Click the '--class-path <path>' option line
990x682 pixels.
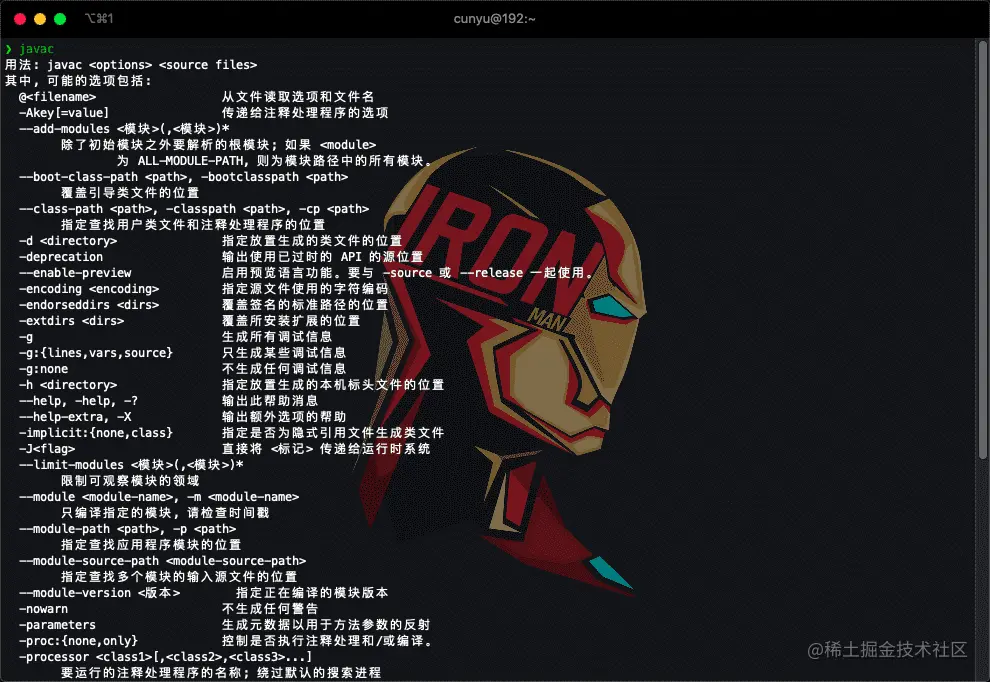point(194,208)
